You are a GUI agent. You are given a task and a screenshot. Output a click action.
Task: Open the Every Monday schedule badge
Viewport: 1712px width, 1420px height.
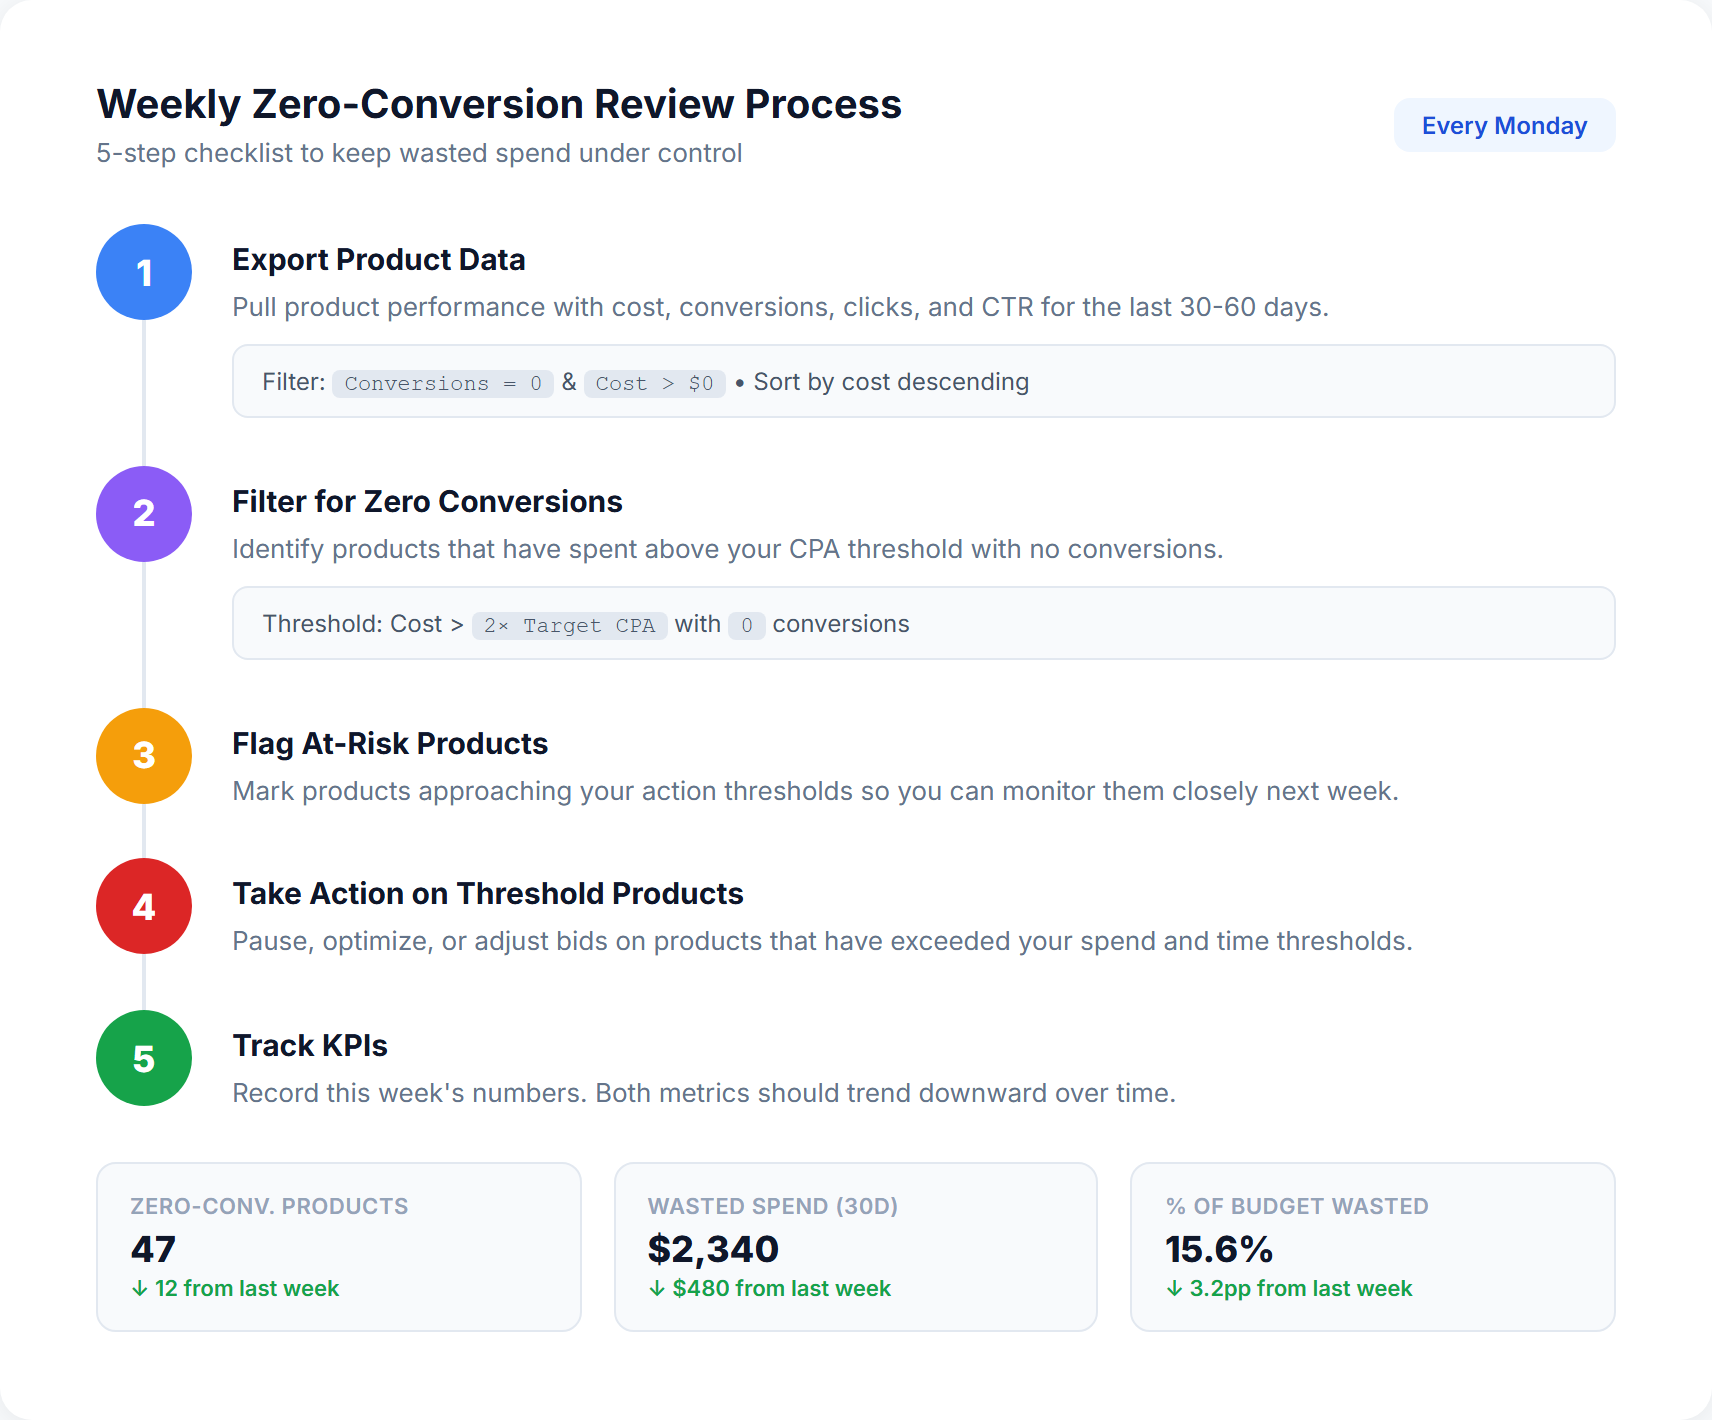(x=1504, y=124)
